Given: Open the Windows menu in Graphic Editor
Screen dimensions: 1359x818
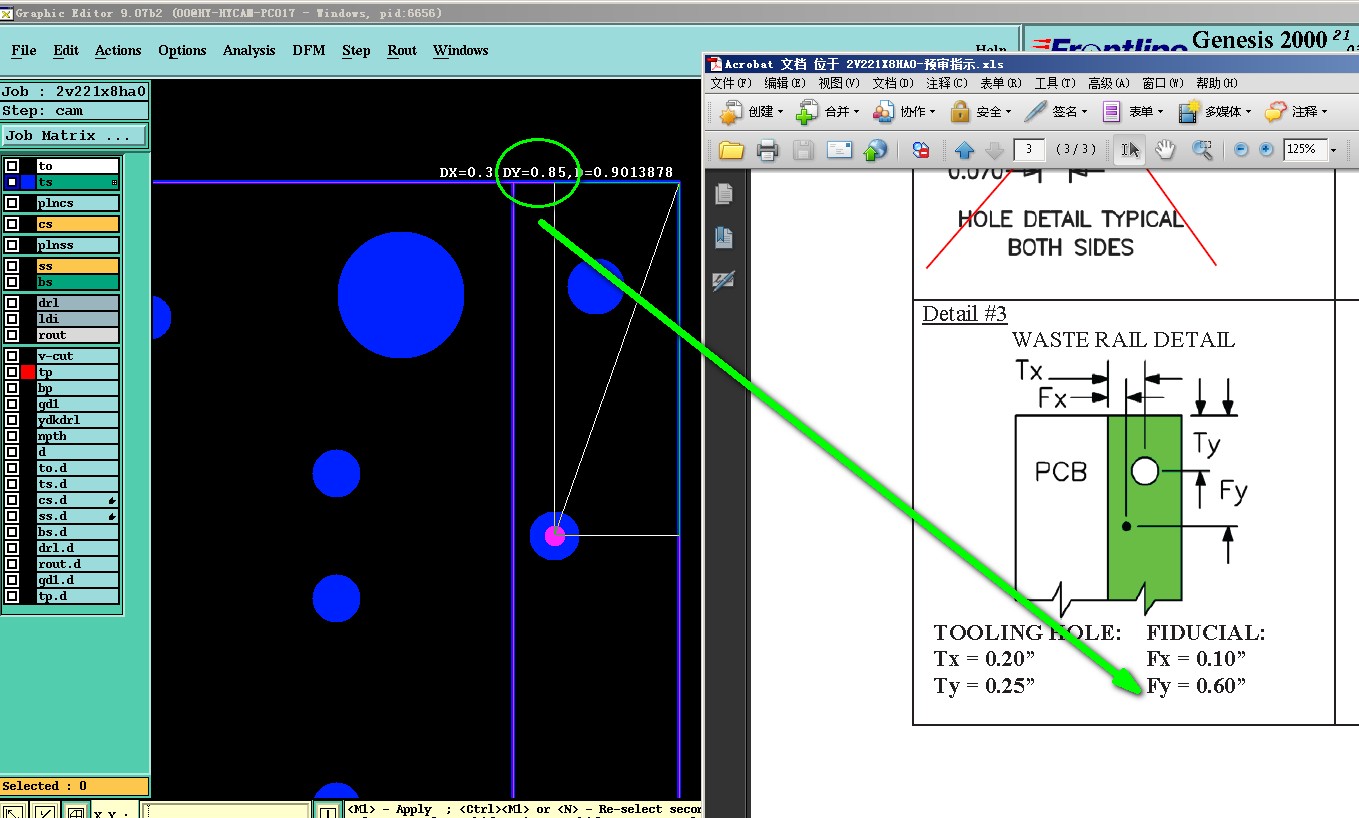Looking at the screenshot, I should [461, 50].
